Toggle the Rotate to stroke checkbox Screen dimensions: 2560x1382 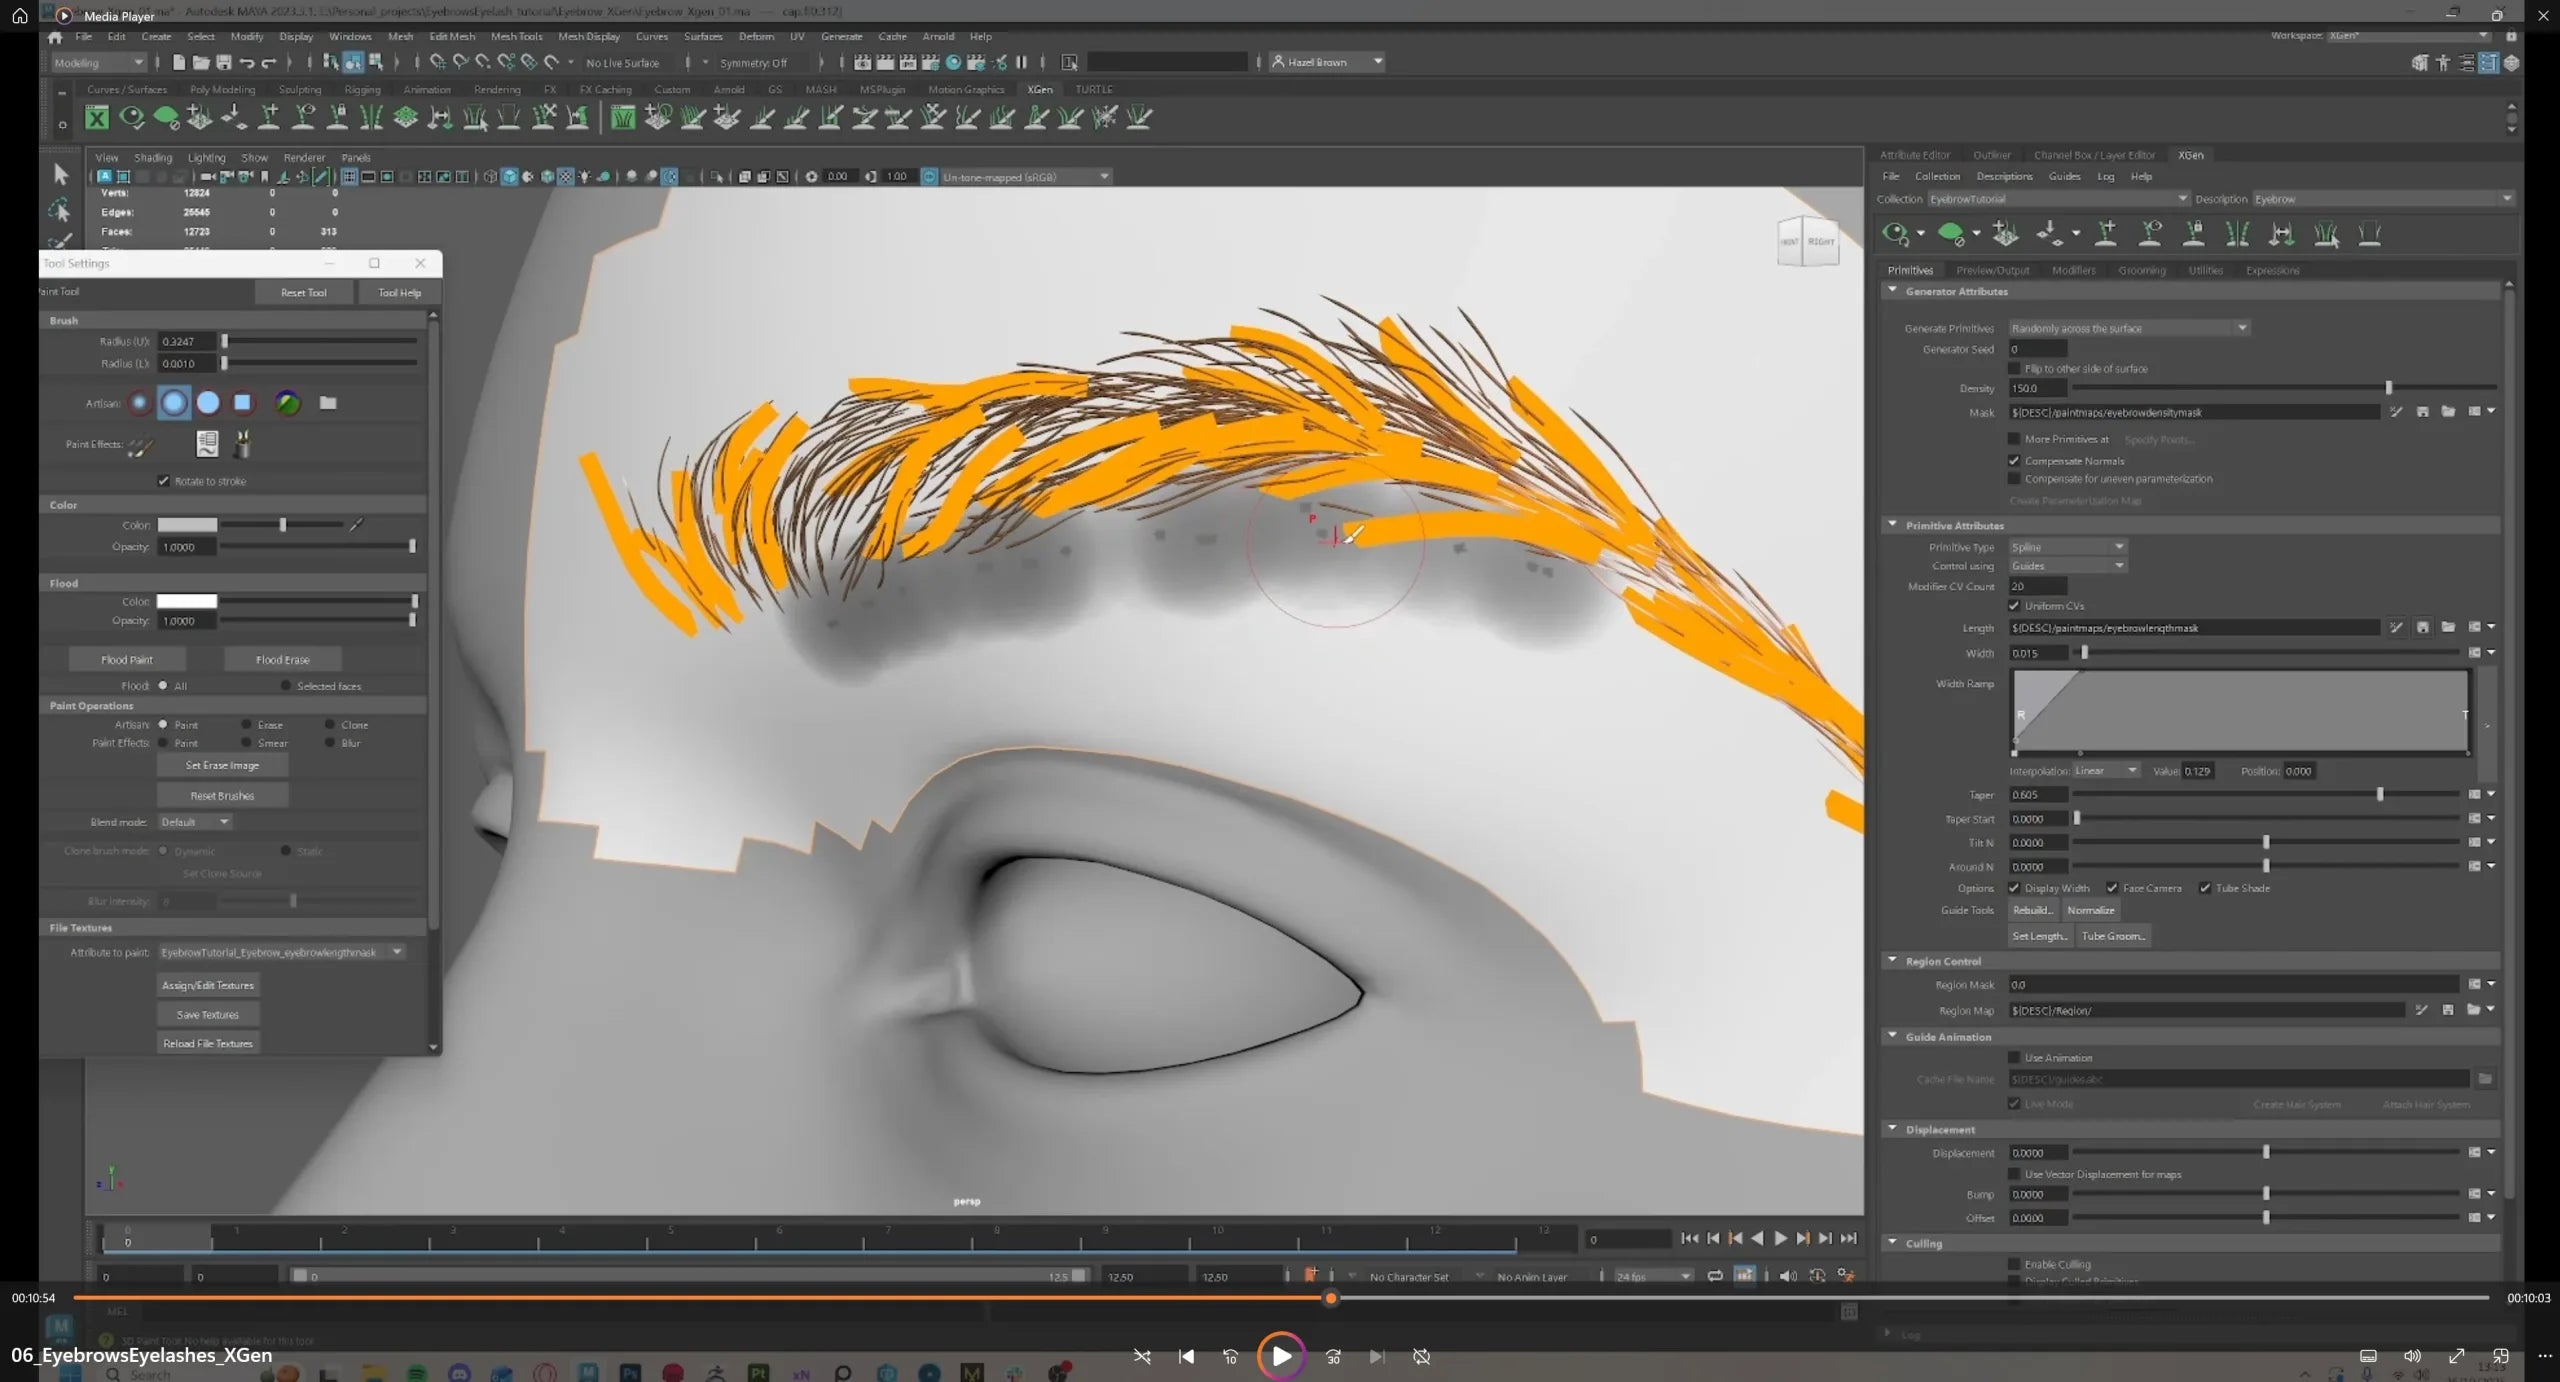click(x=164, y=481)
